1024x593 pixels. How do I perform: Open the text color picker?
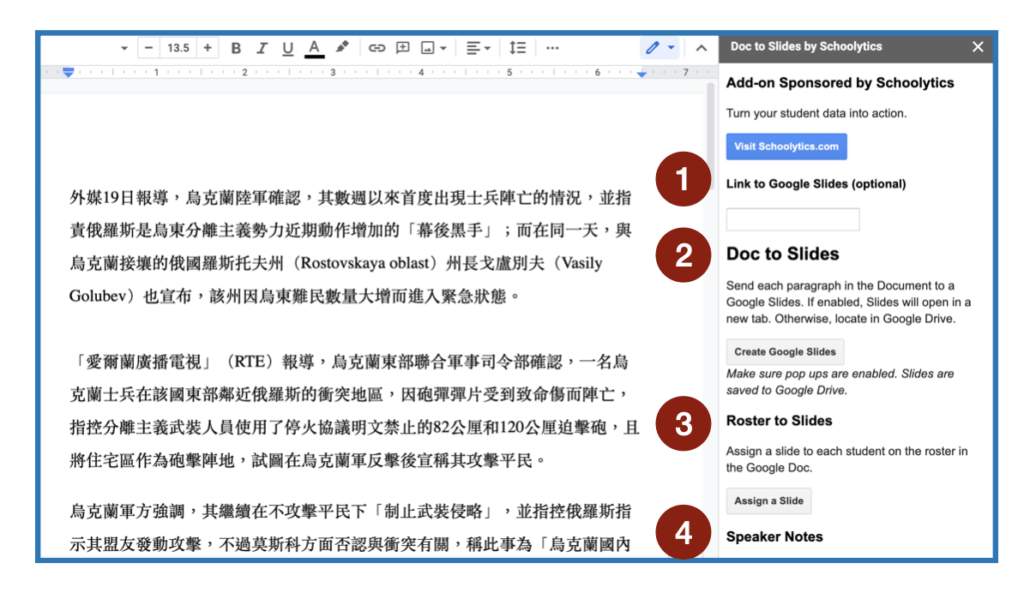pyautogui.click(x=314, y=48)
